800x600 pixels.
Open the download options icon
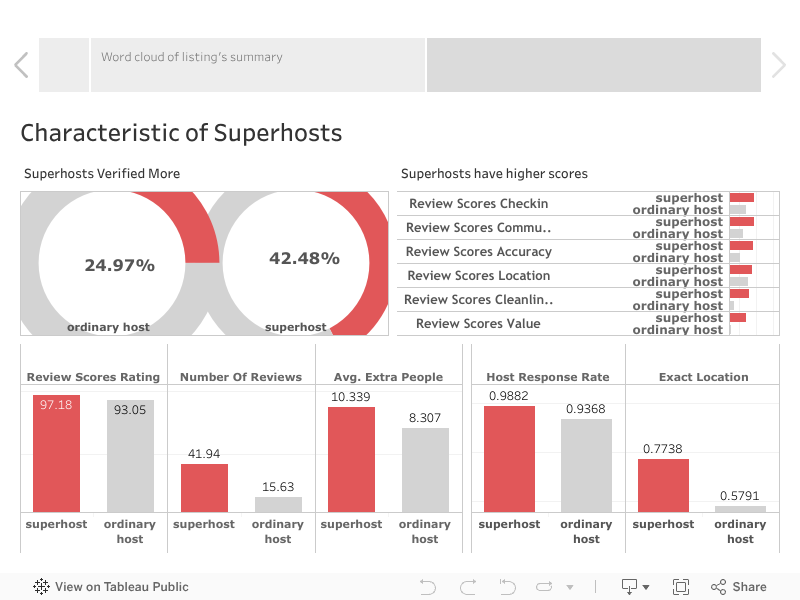(x=630, y=587)
